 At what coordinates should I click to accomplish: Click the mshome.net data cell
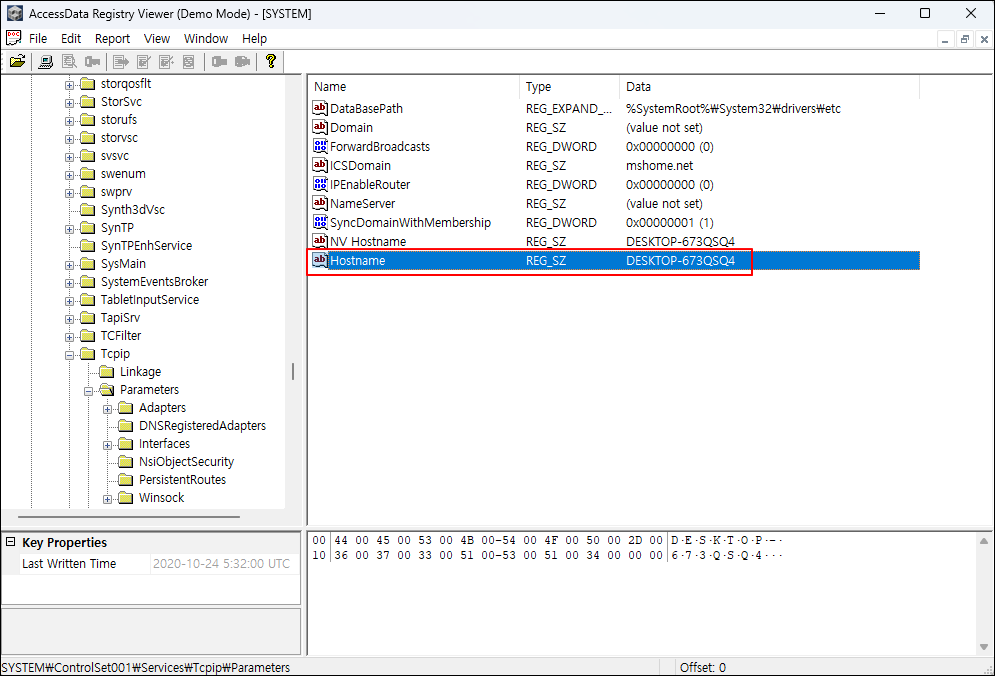pyautogui.click(x=659, y=166)
